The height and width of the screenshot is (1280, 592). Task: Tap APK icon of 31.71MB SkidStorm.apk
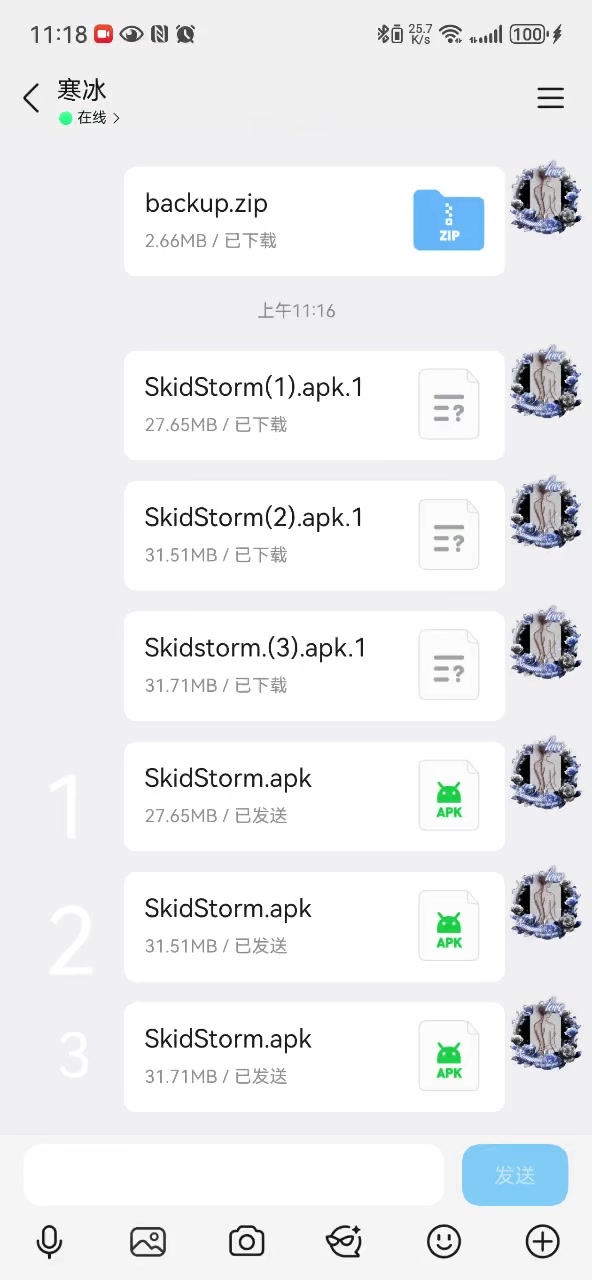click(x=449, y=1057)
